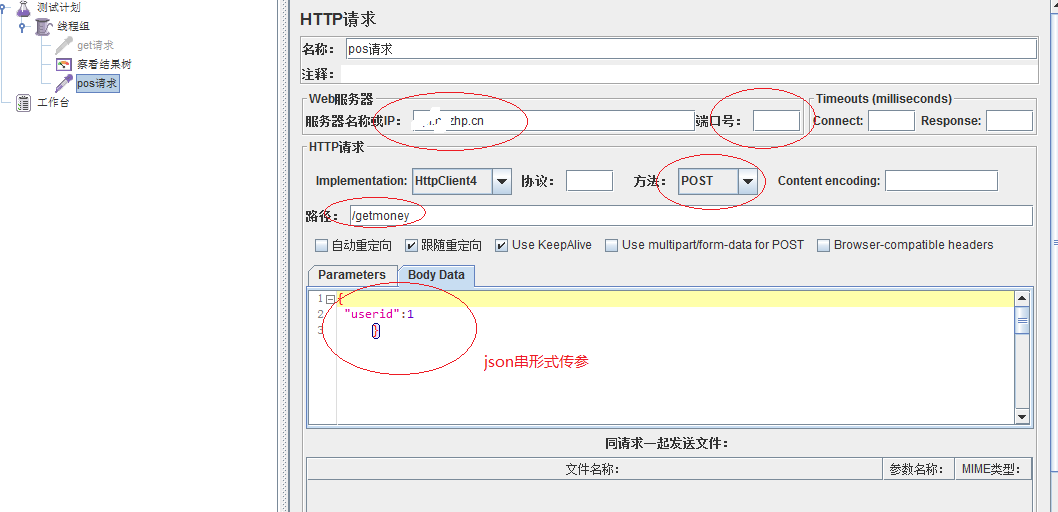This screenshot has height=512, width=1058.
Task: Click the body editor vertical scrollbar thumb
Action: (x=1022, y=320)
